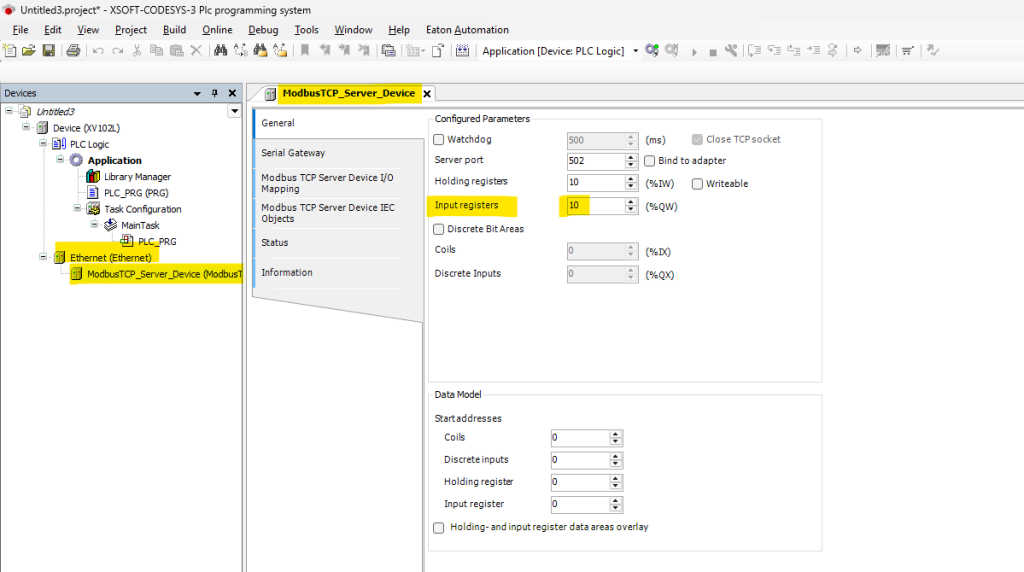Viewport: 1024px width, 572px height.
Task: Check the Writeable checkbox
Action: (697, 184)
